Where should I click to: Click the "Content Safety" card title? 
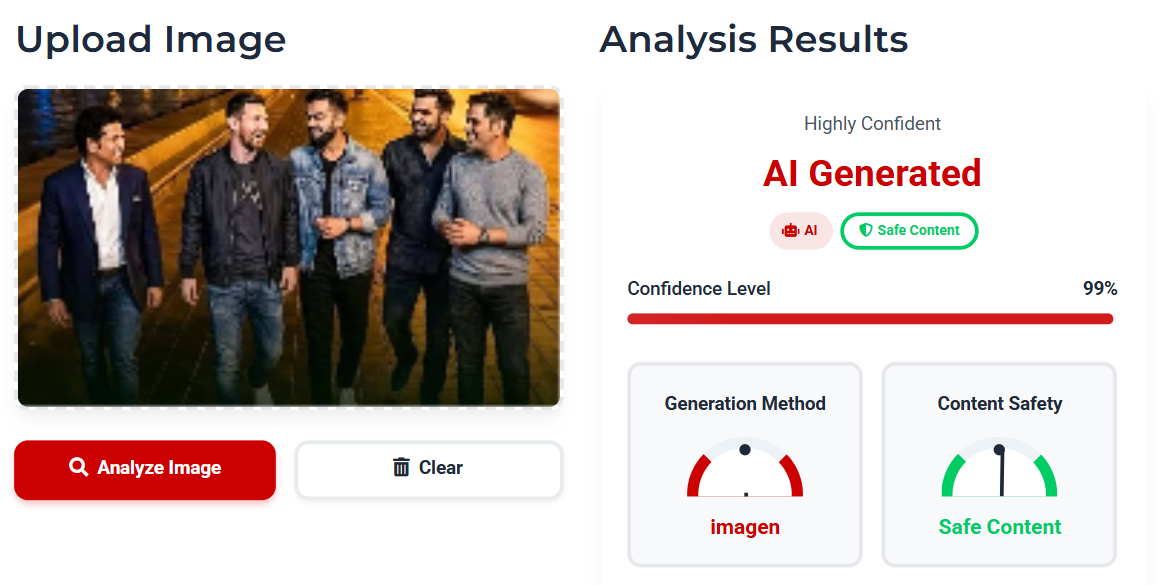[x=999, y=404]
